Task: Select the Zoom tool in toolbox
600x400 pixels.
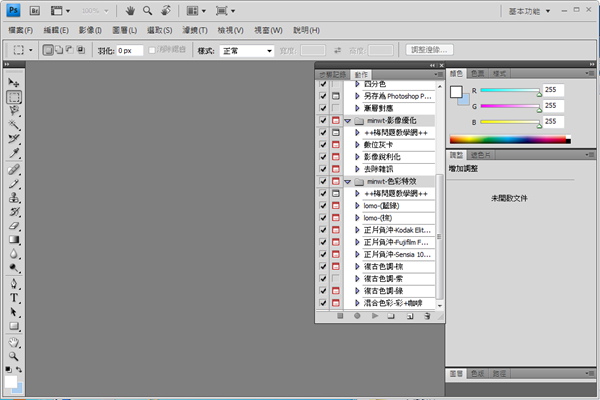Action: pyautogui.click(x=14, y=355)
